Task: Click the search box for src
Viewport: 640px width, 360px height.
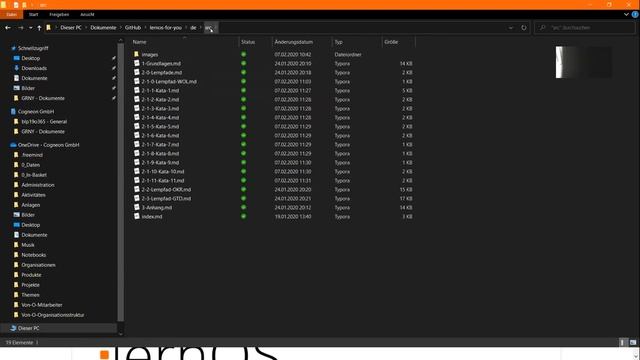Action: pos(584,28)
